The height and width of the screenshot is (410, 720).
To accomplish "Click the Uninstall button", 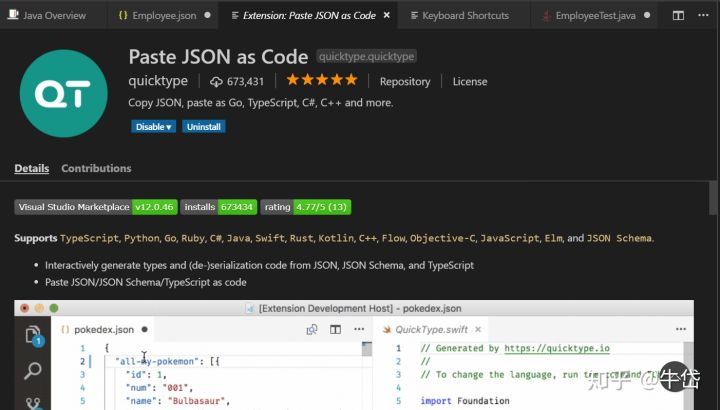I will (203, 127).
